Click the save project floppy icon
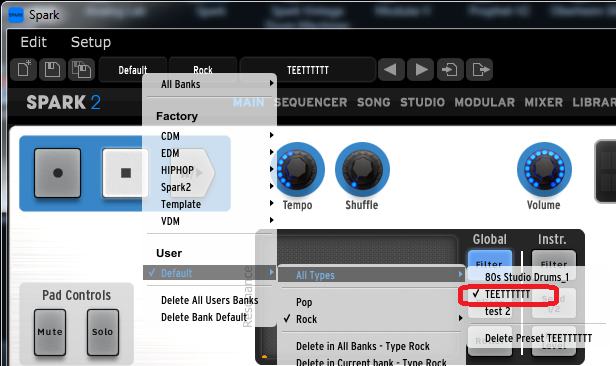The image size is (616, 366). coord(52,70)
